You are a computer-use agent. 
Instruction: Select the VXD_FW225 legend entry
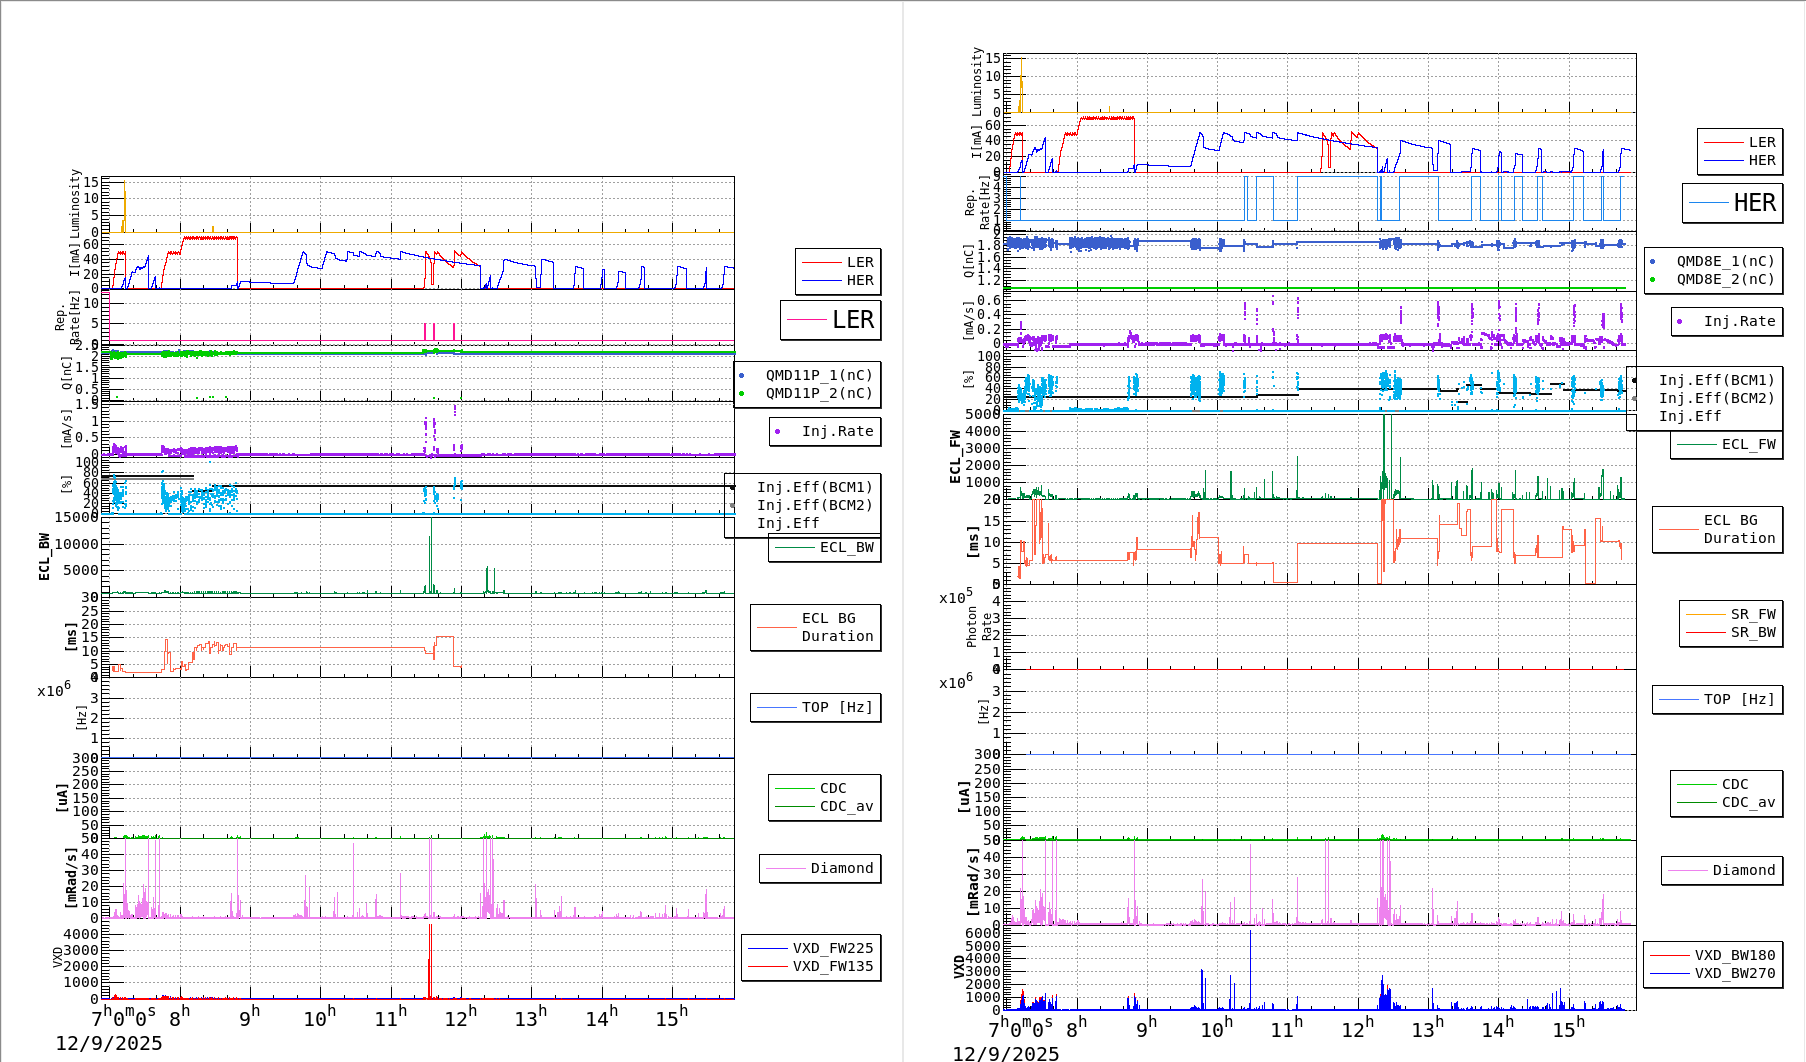pyautogui.click(x=832, y=948)
